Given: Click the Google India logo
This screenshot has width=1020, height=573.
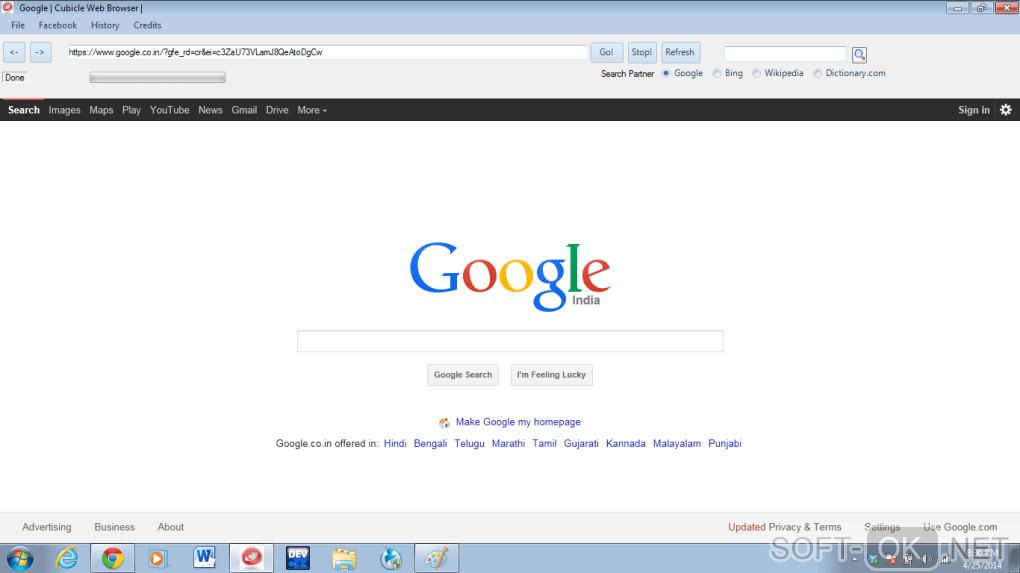Looking at the screenshot, I should [510, 276].
